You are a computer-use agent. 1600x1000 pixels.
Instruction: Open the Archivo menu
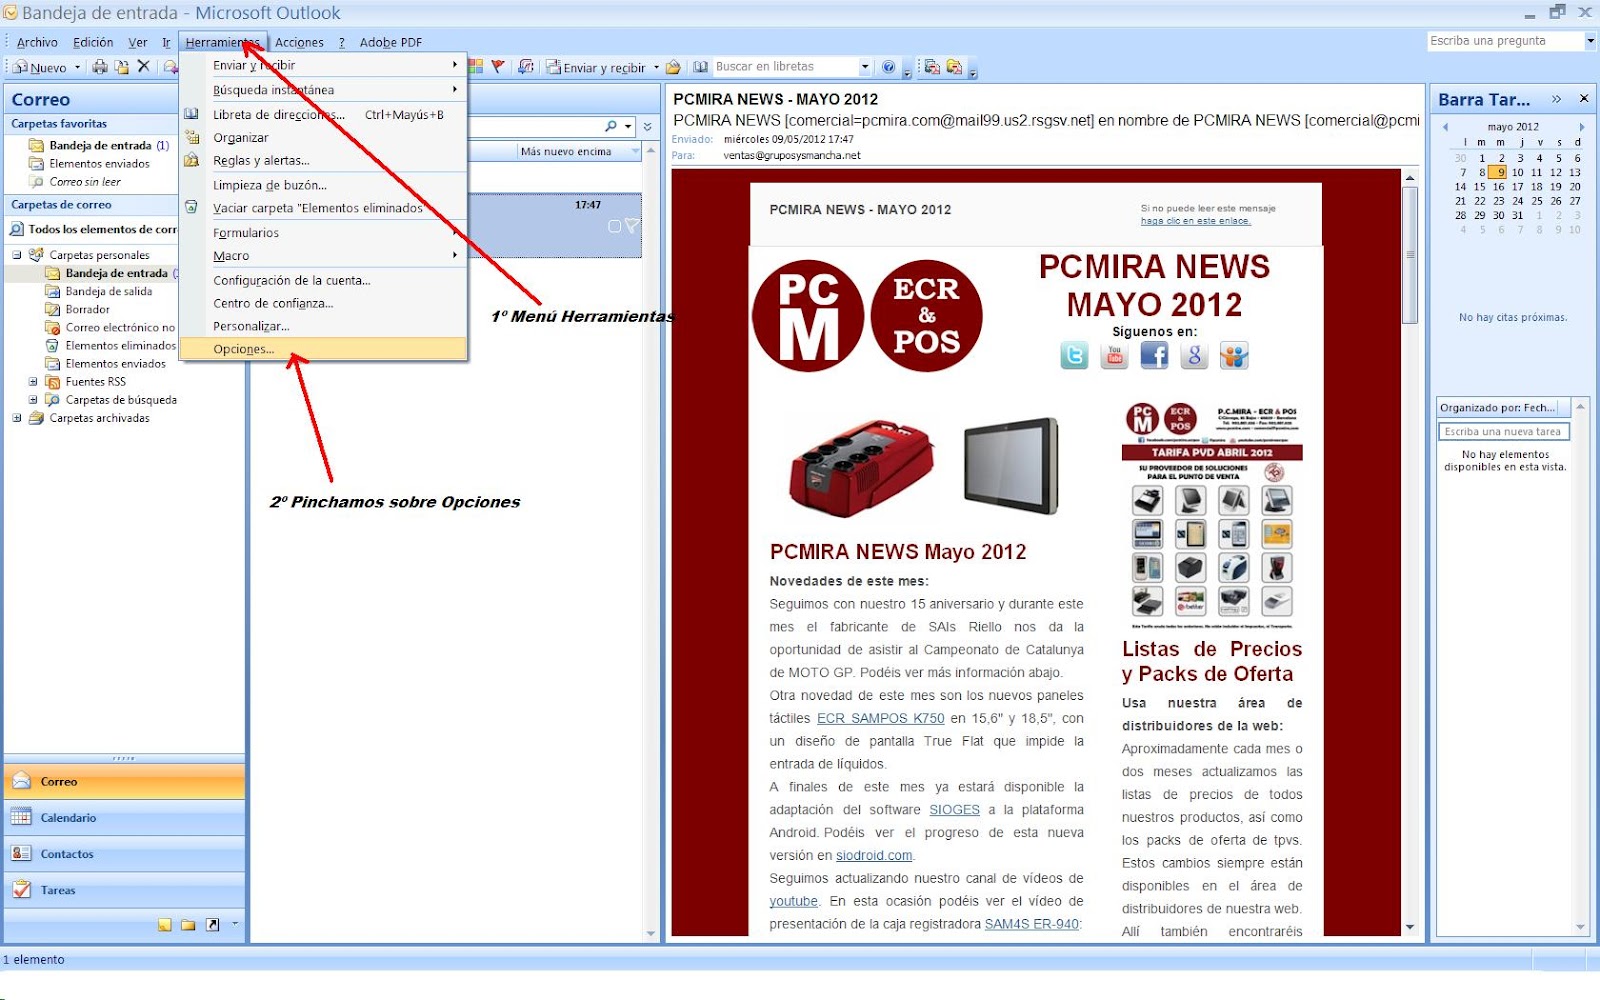37,42
